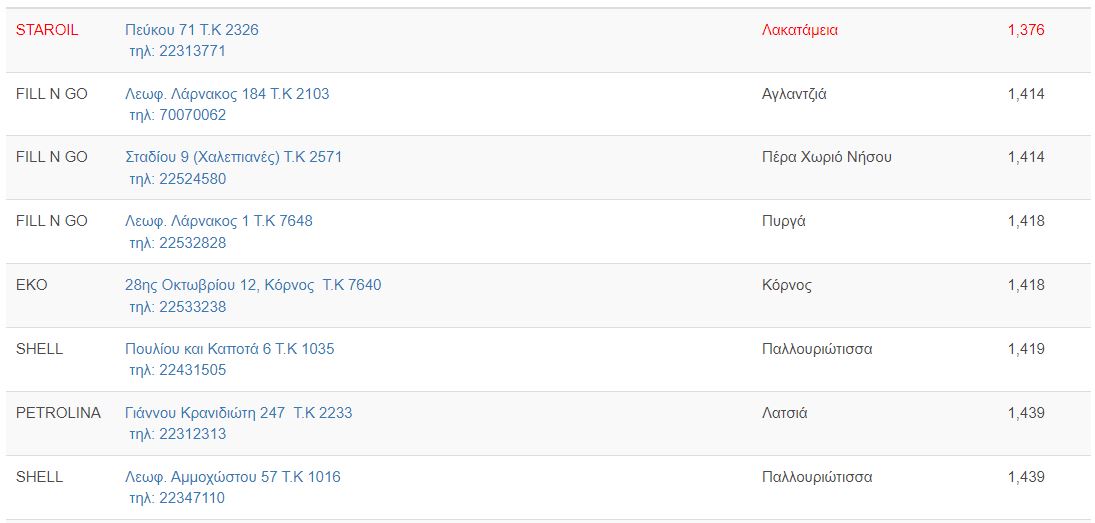The height and width of the screenshot is (523, 1095).
Task: Click the red price 1,376
Action: click(1026, 30)
